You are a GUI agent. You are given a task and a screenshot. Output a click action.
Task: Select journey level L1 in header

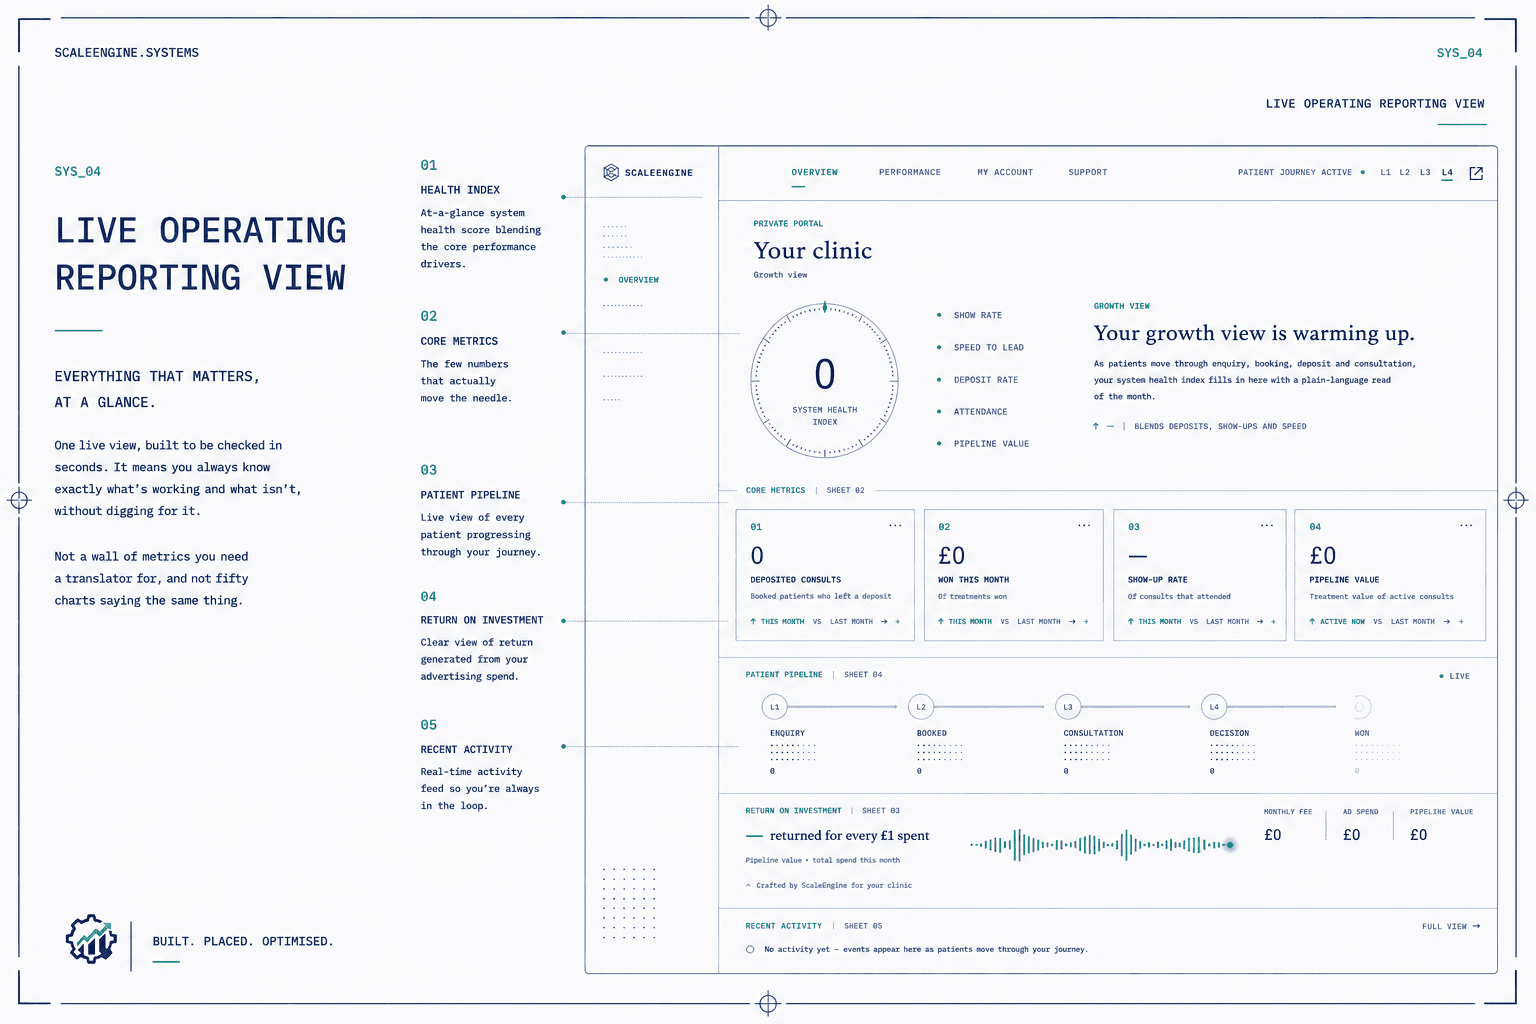tap(1386, 173)
